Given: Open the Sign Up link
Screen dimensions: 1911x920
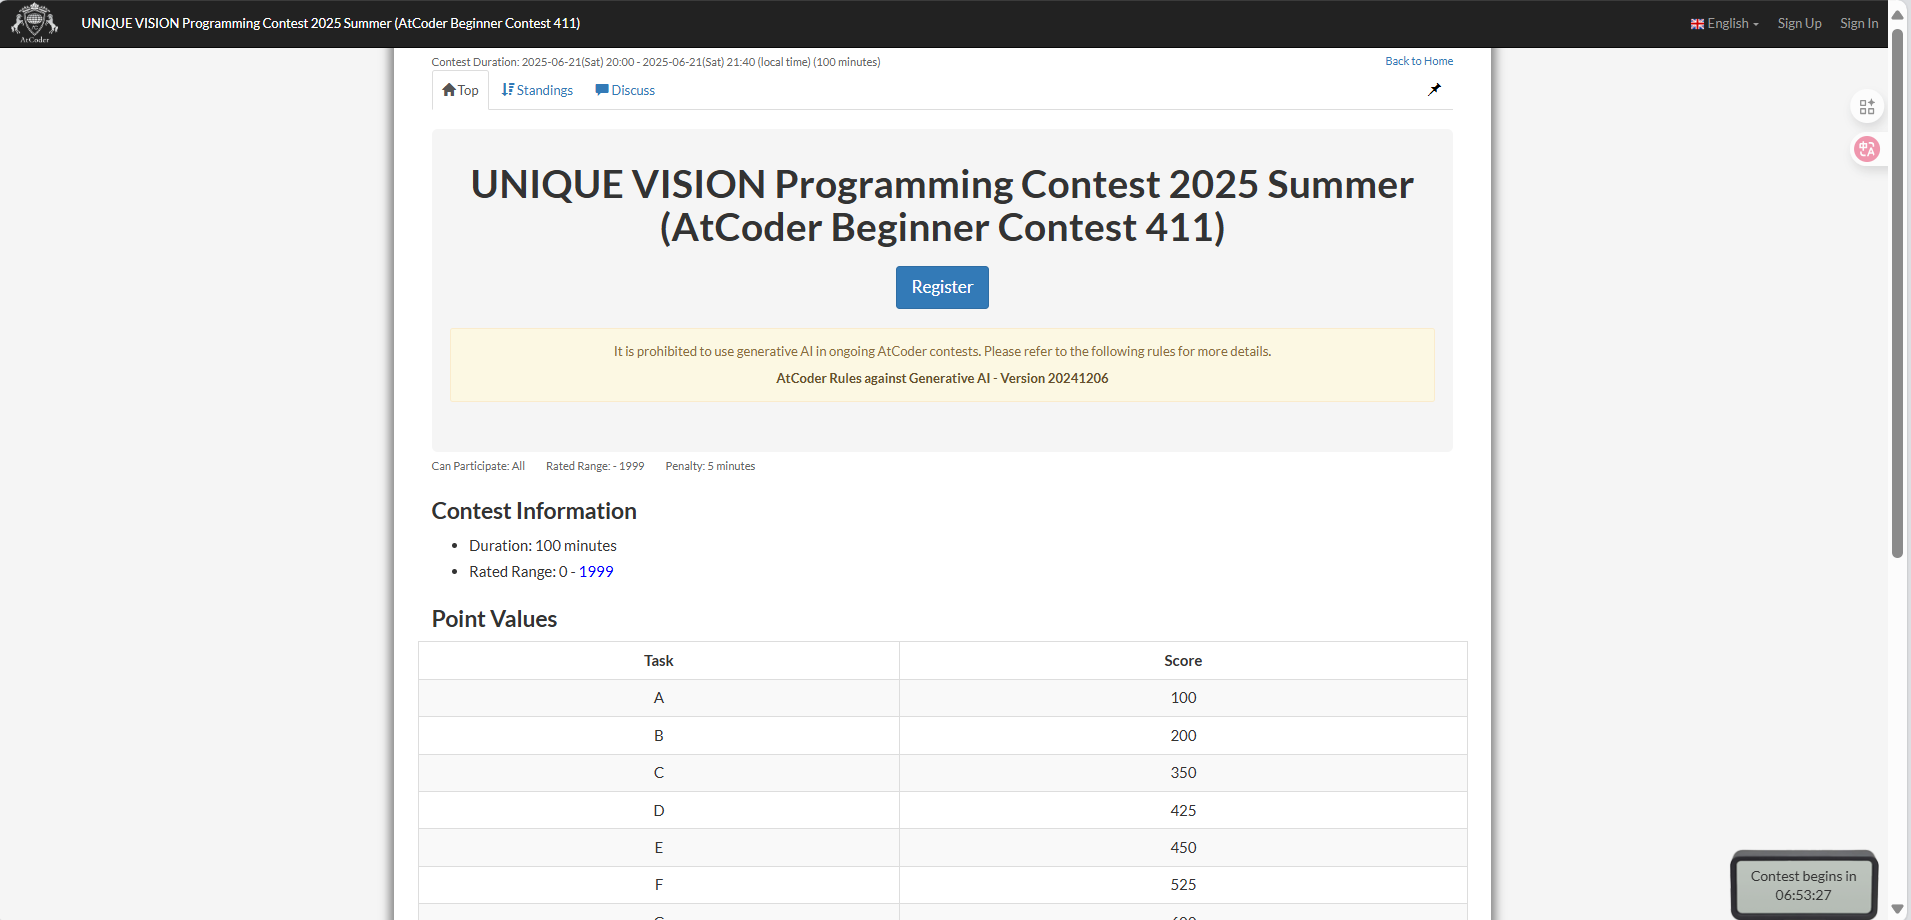Looking at the screenshot, I should point(1799,23).
